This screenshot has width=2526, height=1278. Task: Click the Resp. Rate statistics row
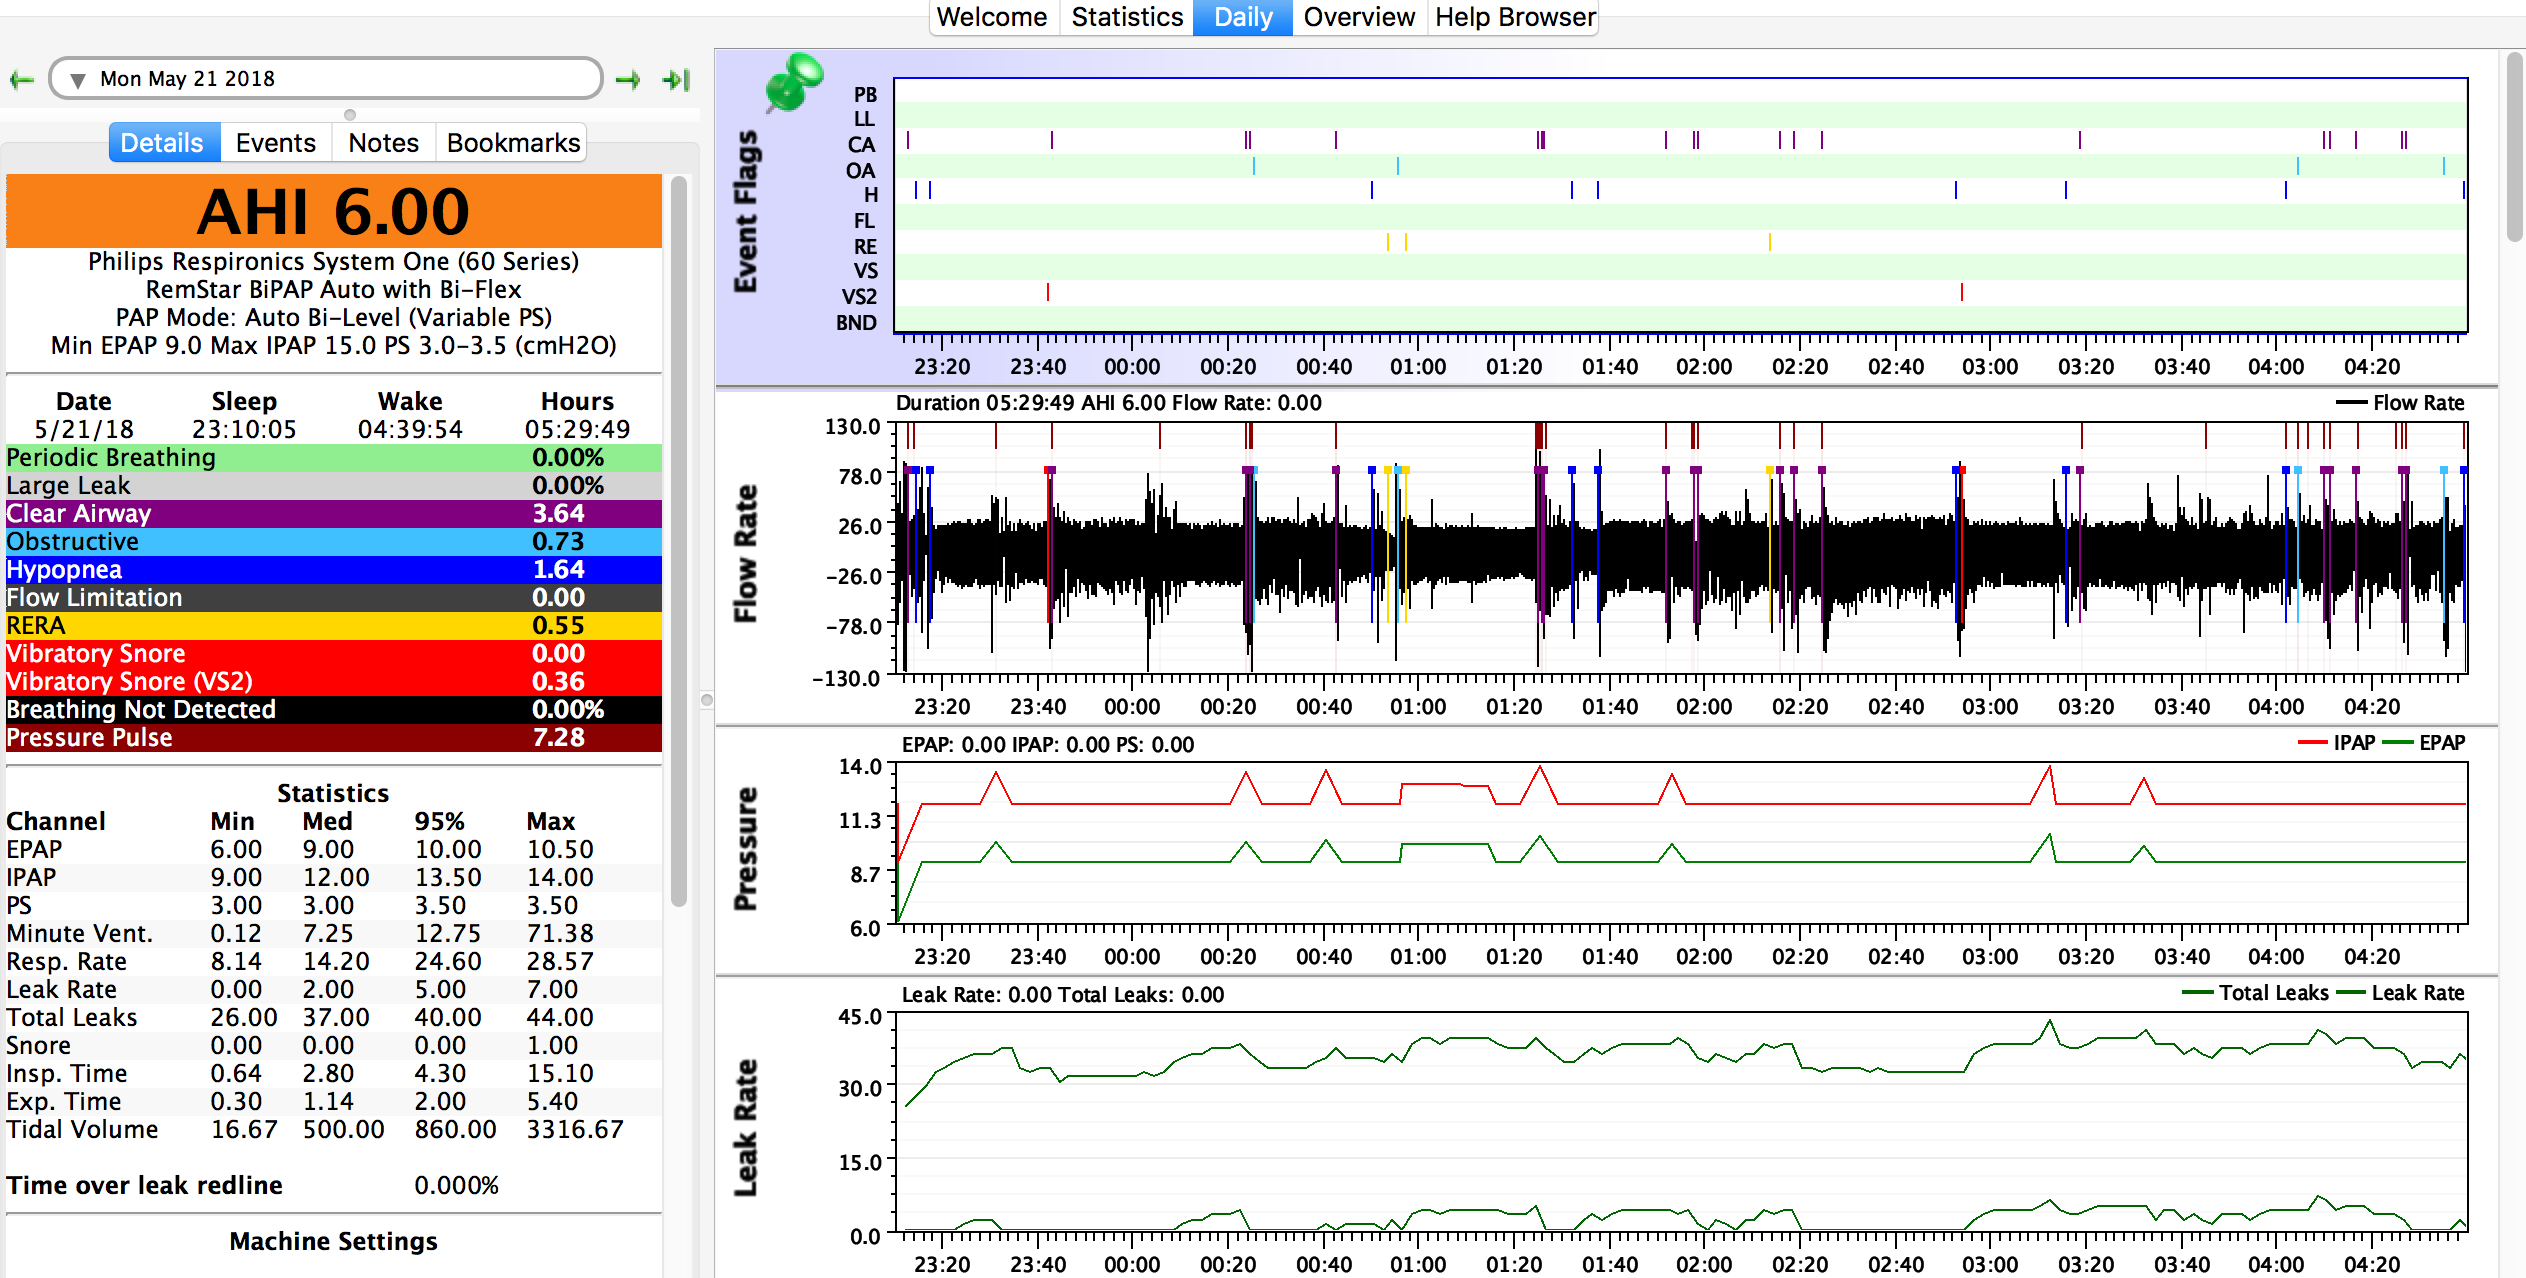[334, 962]
